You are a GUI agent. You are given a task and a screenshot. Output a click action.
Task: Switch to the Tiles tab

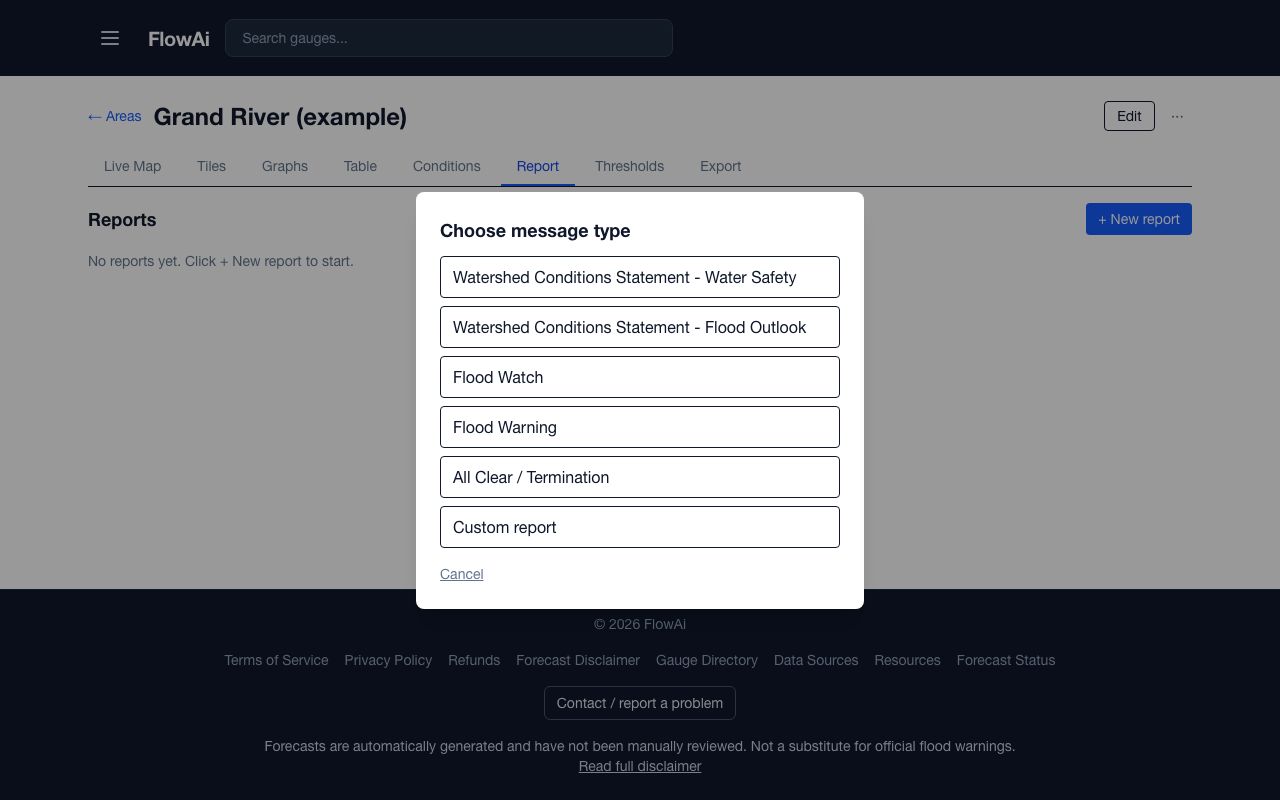point(211,166)
